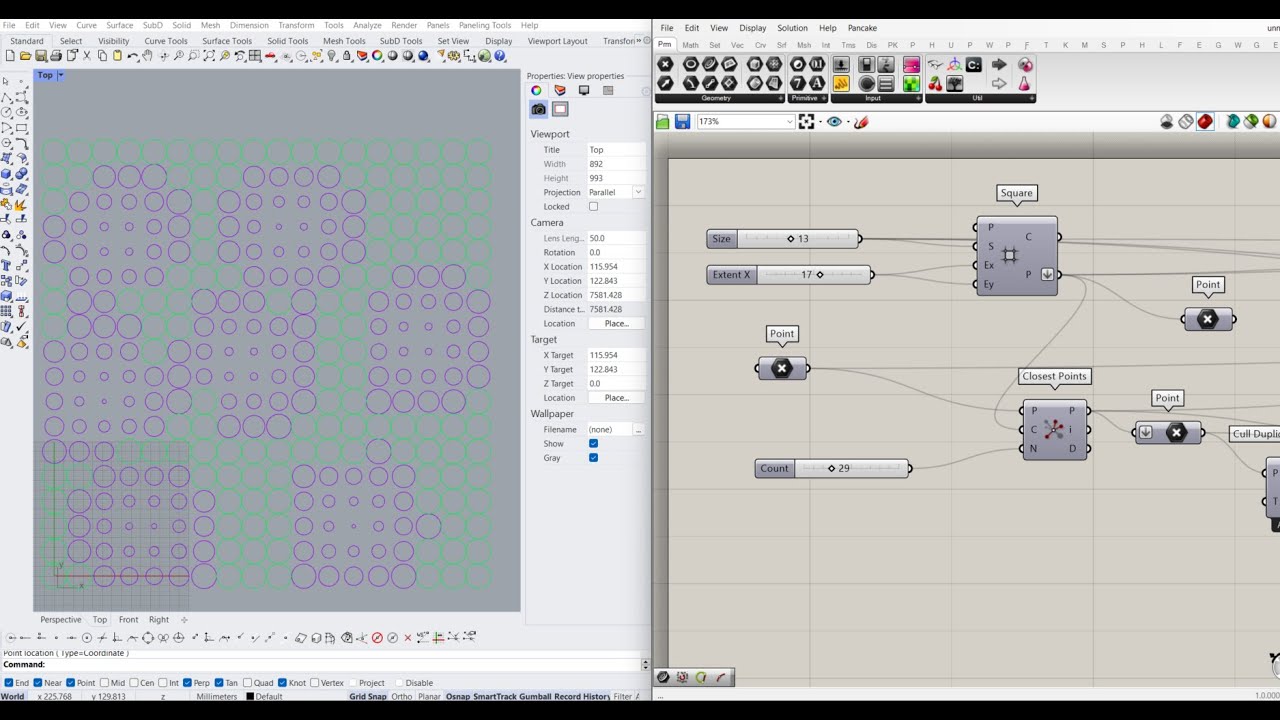Print from the Rhino standard toolbar
Viewport: 1280px width, 720px height.
[x=55, y=56]
